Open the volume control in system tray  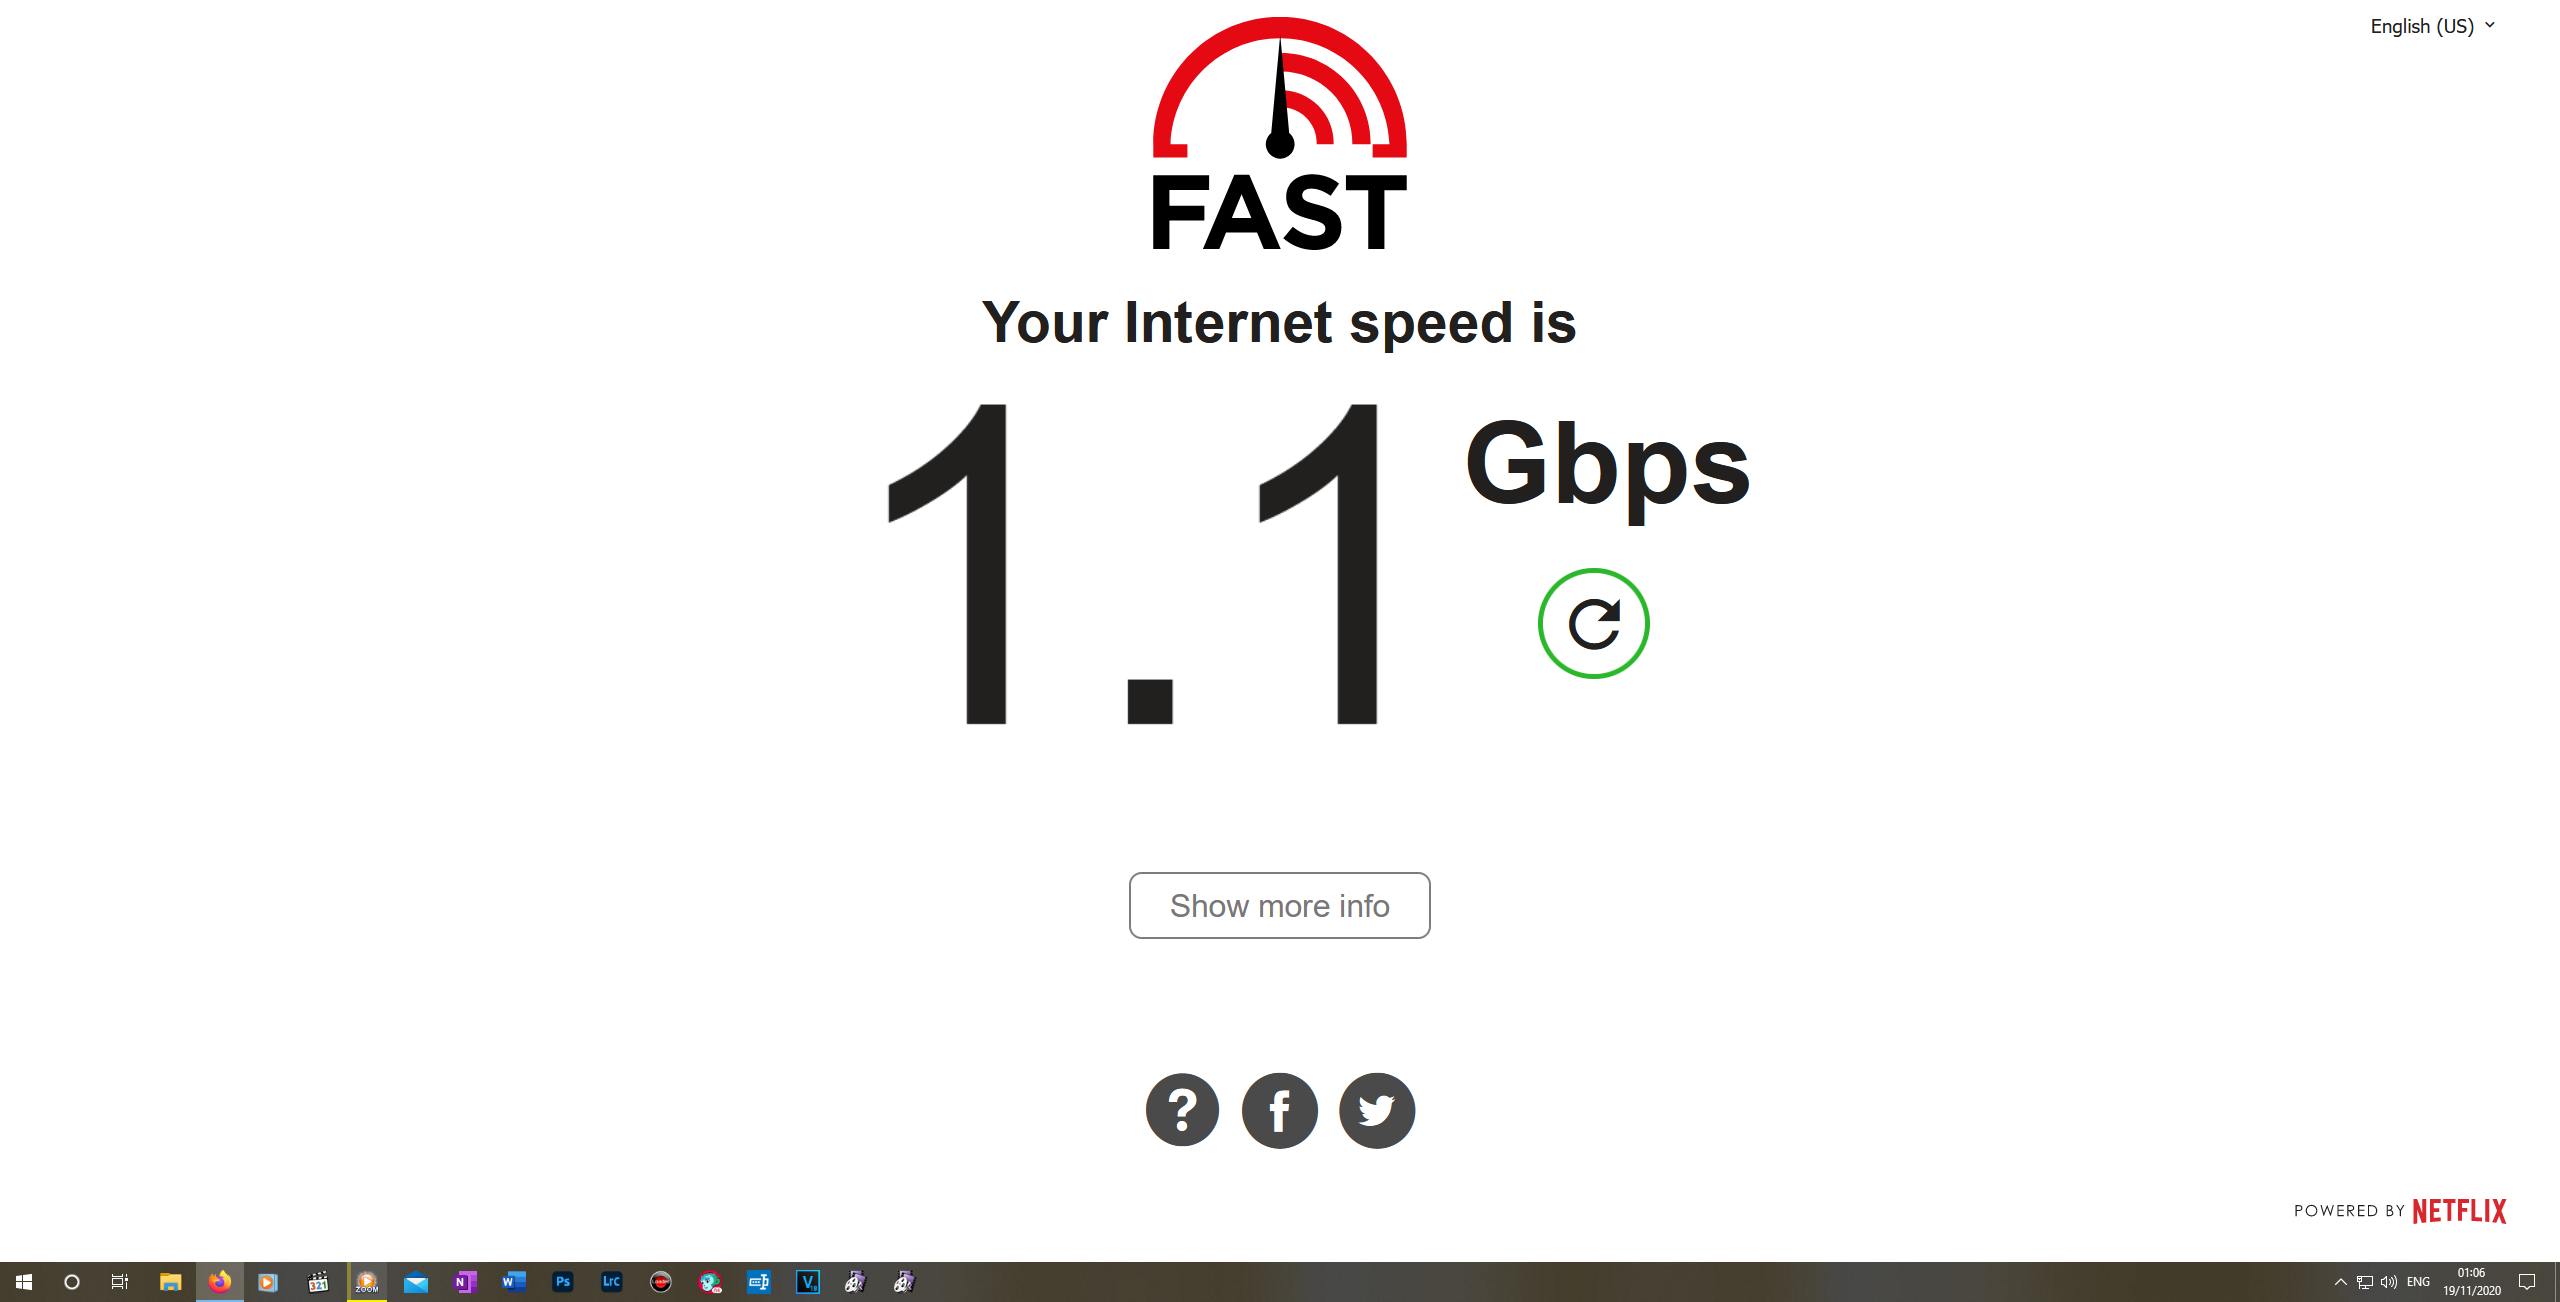point(2389,1282)
